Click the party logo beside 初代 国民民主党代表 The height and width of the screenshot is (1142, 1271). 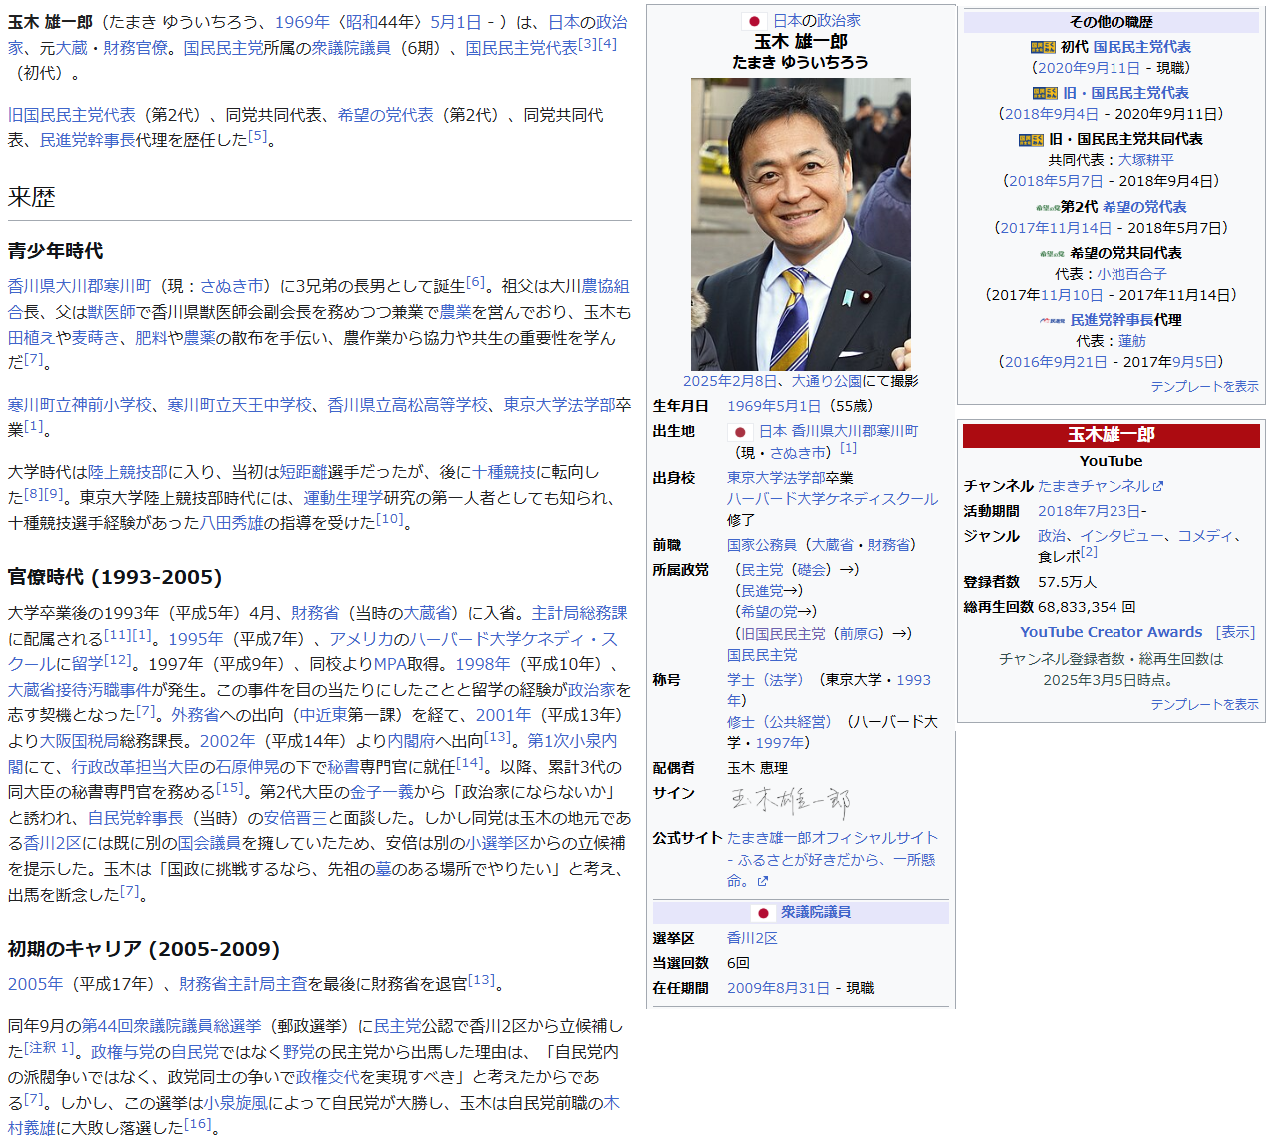[1043, 47]
